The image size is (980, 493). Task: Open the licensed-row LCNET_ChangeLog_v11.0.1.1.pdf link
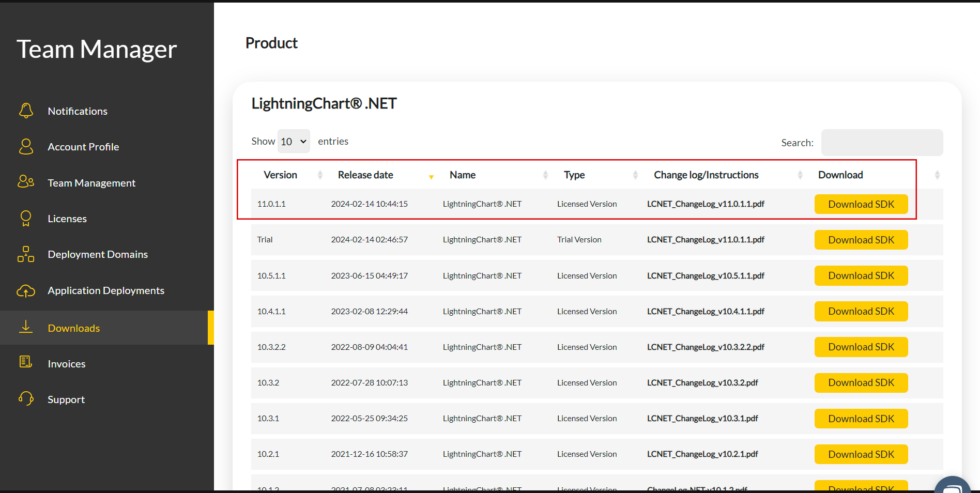coord(705,204)
